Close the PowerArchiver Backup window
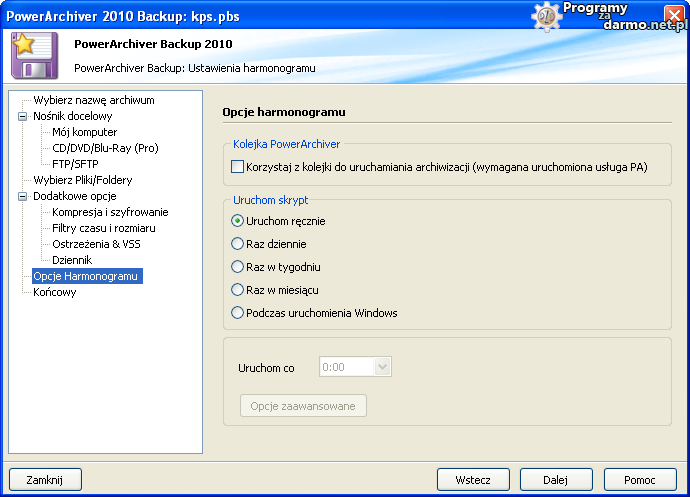The height and width of the screenshot is (497, 690). 673,16
